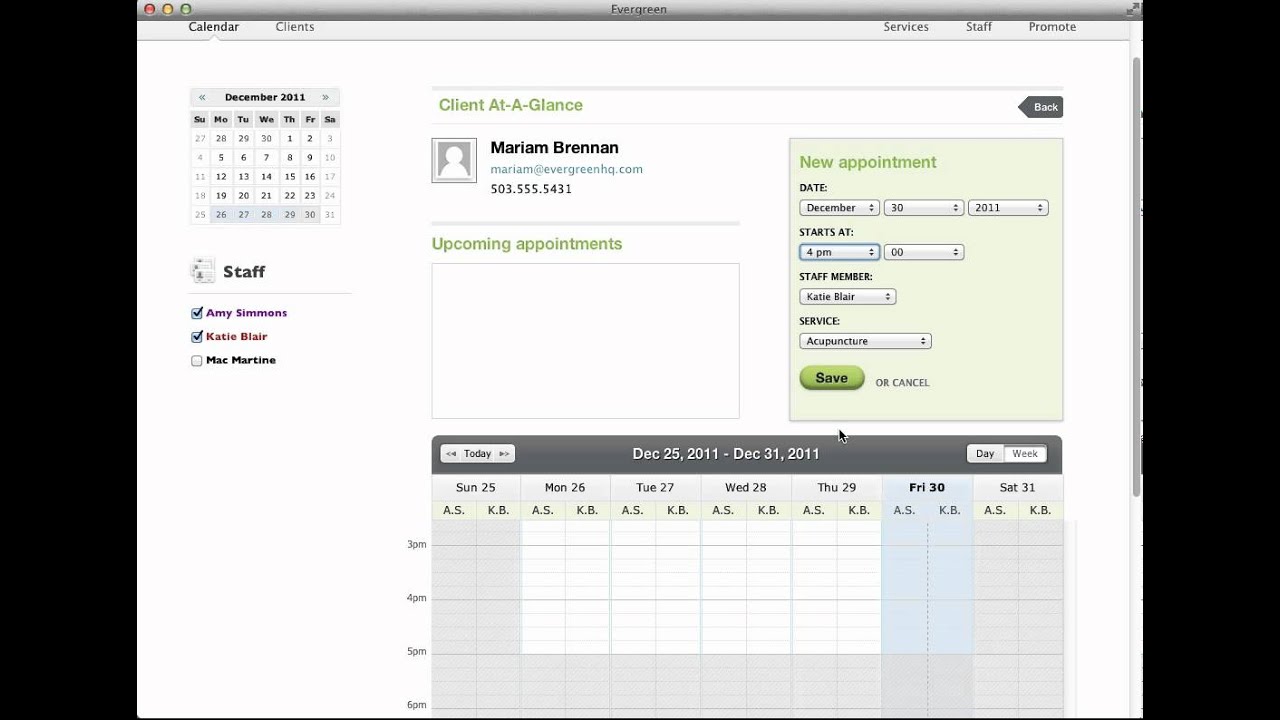Select December 9 in mini calendar
Screen dimensions: 1280x720
[310, 158]
